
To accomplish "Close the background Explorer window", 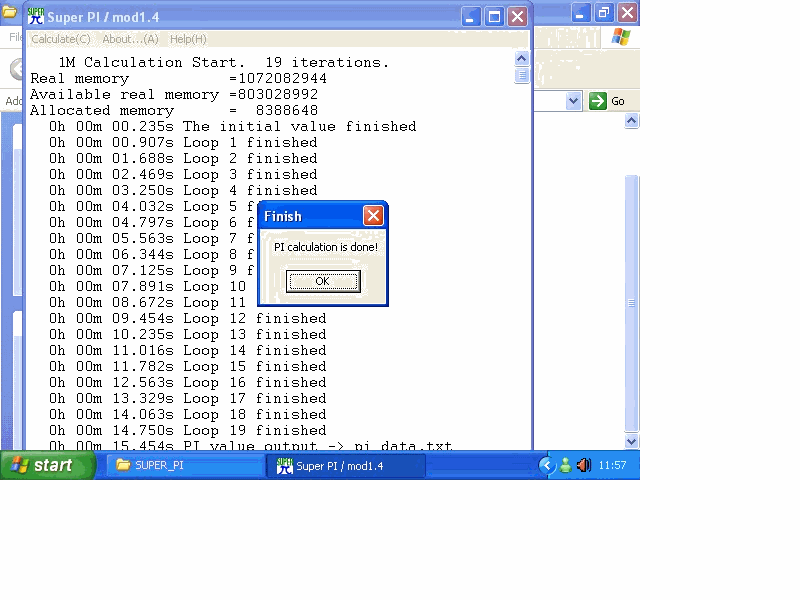I will 628,12.
